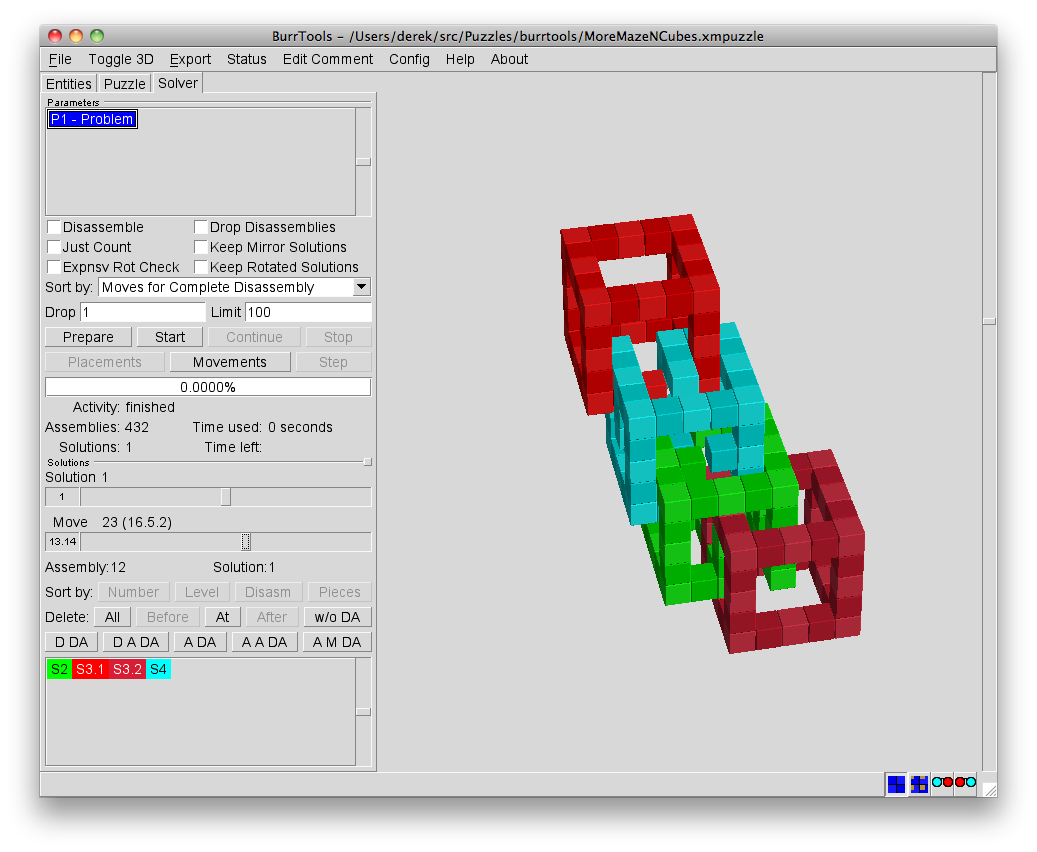Click the Prepare button
This screenshot has height=852, width=1037.
coord(87,336)
